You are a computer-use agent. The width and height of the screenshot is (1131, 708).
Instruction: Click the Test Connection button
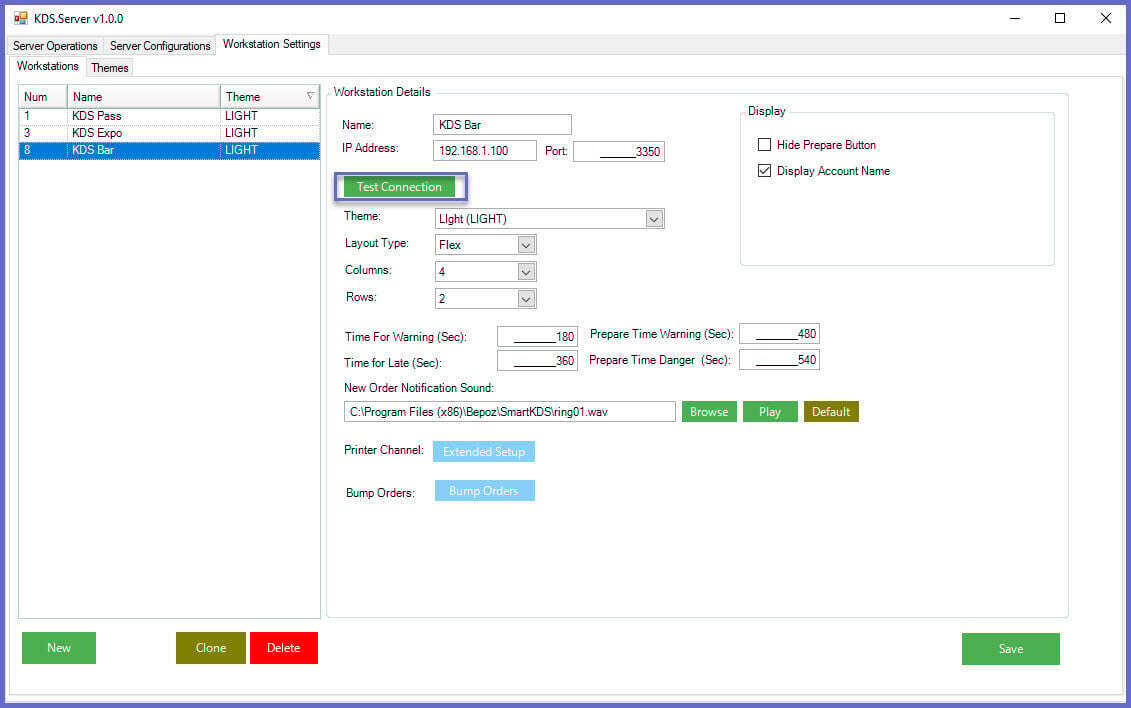click(x=399, y=187)
